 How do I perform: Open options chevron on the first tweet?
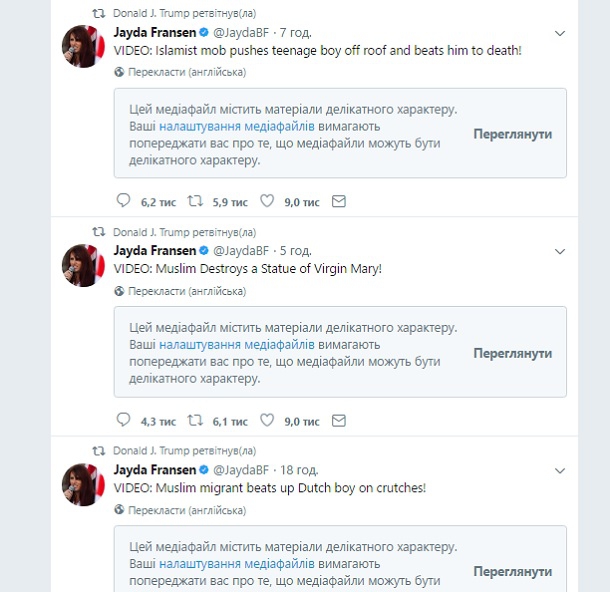pos(559,33)
